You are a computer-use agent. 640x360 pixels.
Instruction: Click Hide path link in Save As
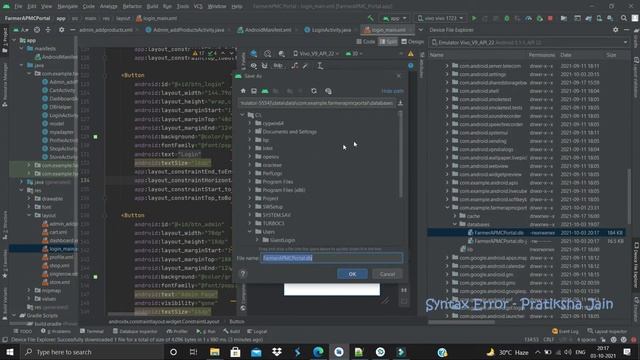[392, 91]
